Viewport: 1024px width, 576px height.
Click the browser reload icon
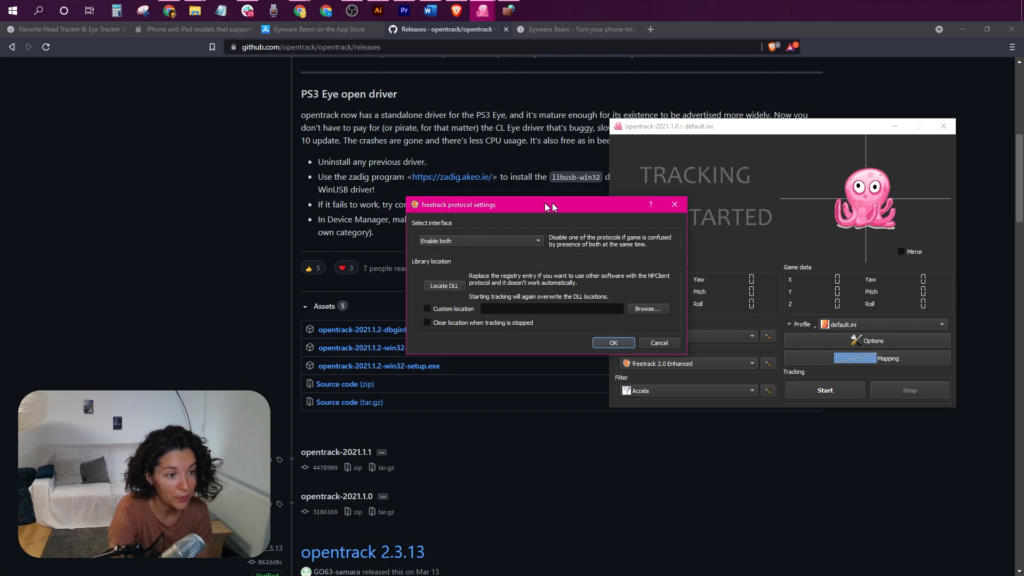46,47
